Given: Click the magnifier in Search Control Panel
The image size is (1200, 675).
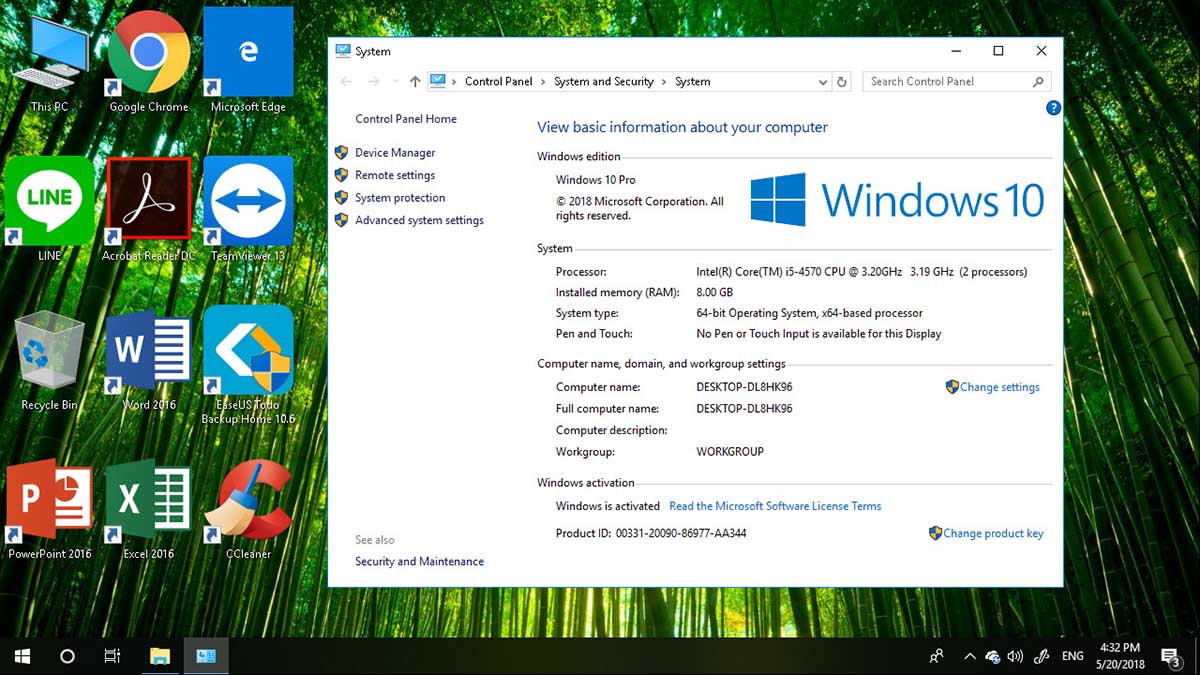Looking at the screenshot, I should click(x=1038, y=82).
